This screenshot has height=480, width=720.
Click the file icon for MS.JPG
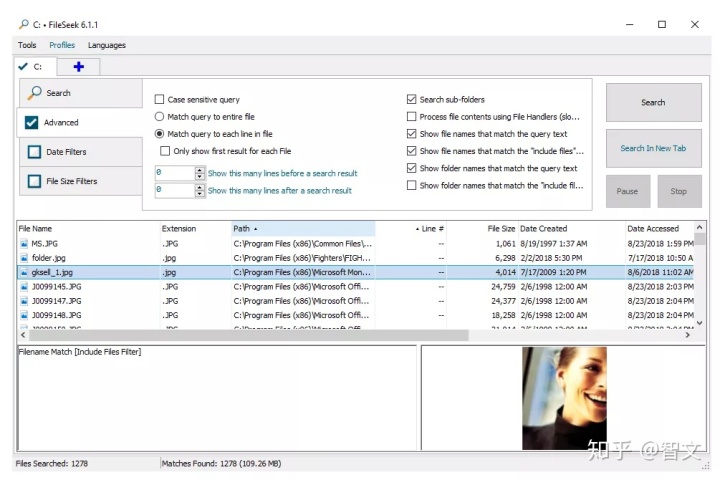click(x=24, y=243)
